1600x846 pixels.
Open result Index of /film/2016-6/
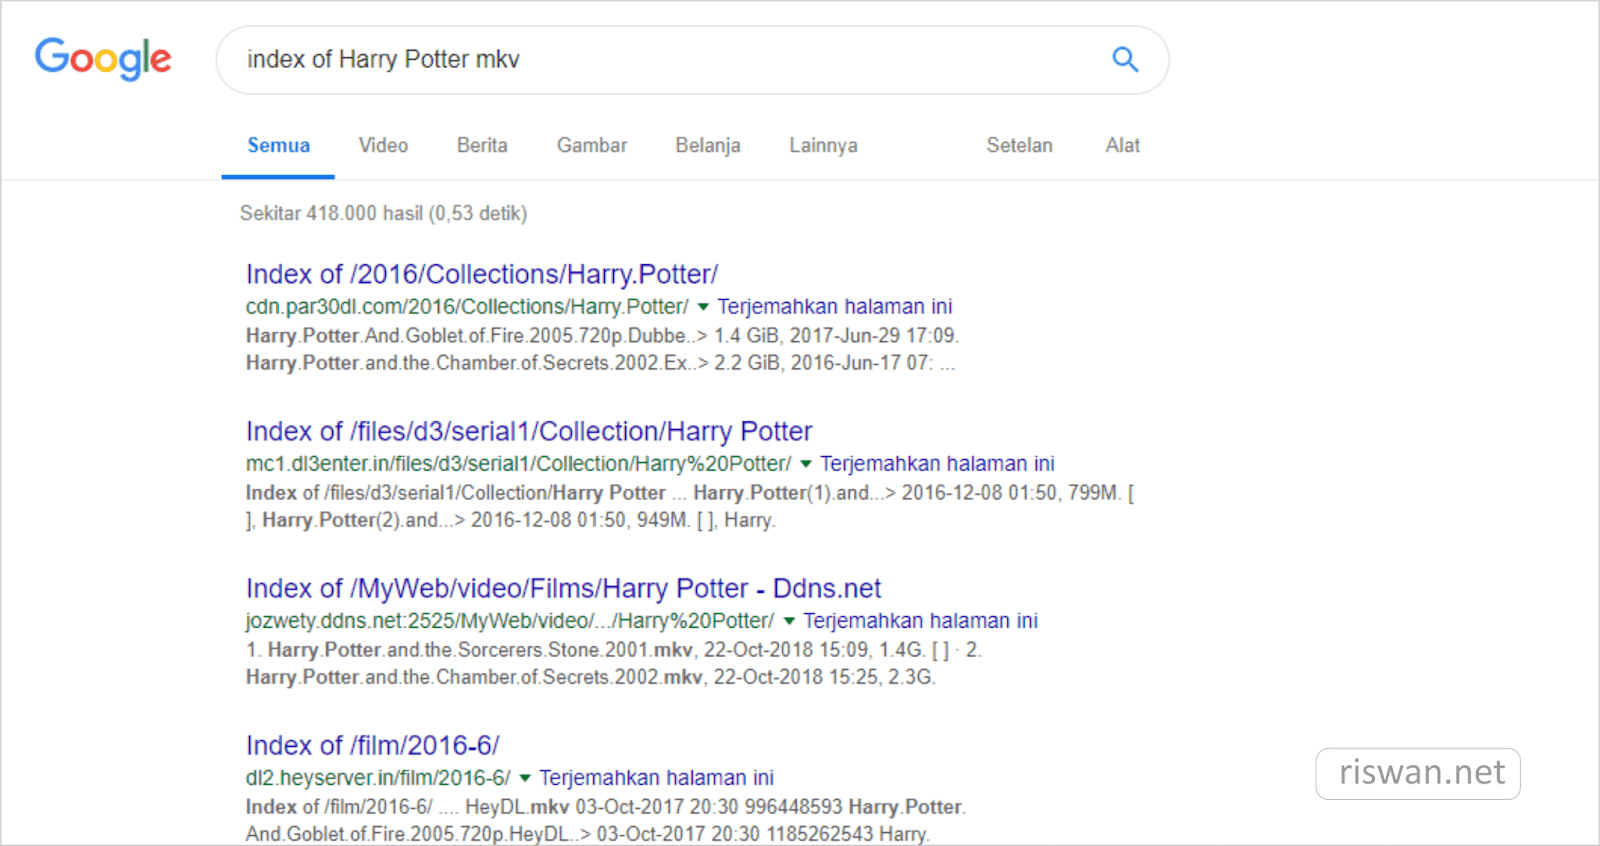[373, 745]
